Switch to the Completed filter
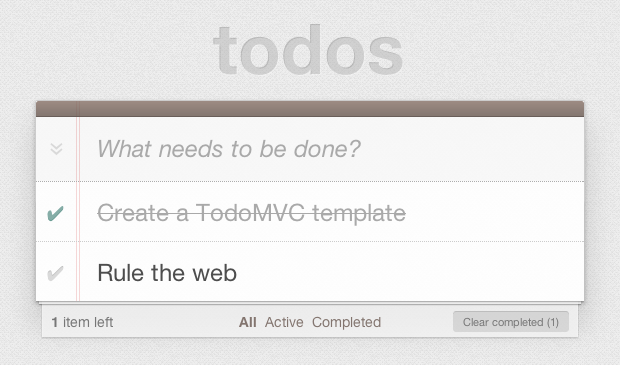The image size is (620, 365). (x=346, y=322)
